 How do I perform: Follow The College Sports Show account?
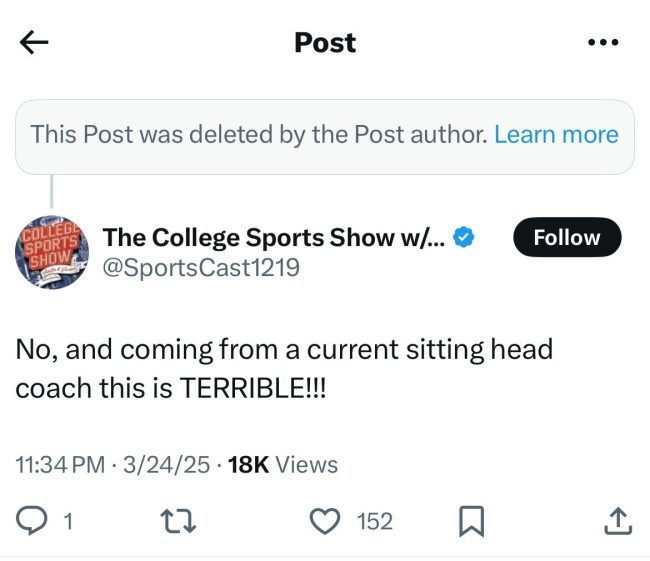[x=566, y=238]
